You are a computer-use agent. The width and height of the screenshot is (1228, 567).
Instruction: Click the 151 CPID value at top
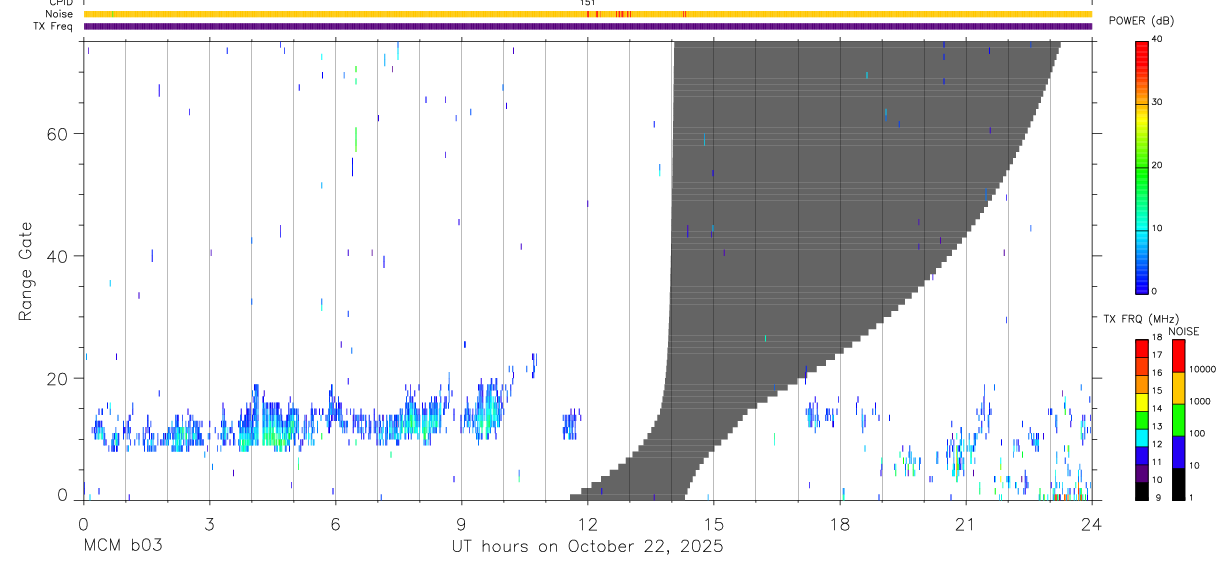[587, 3]
